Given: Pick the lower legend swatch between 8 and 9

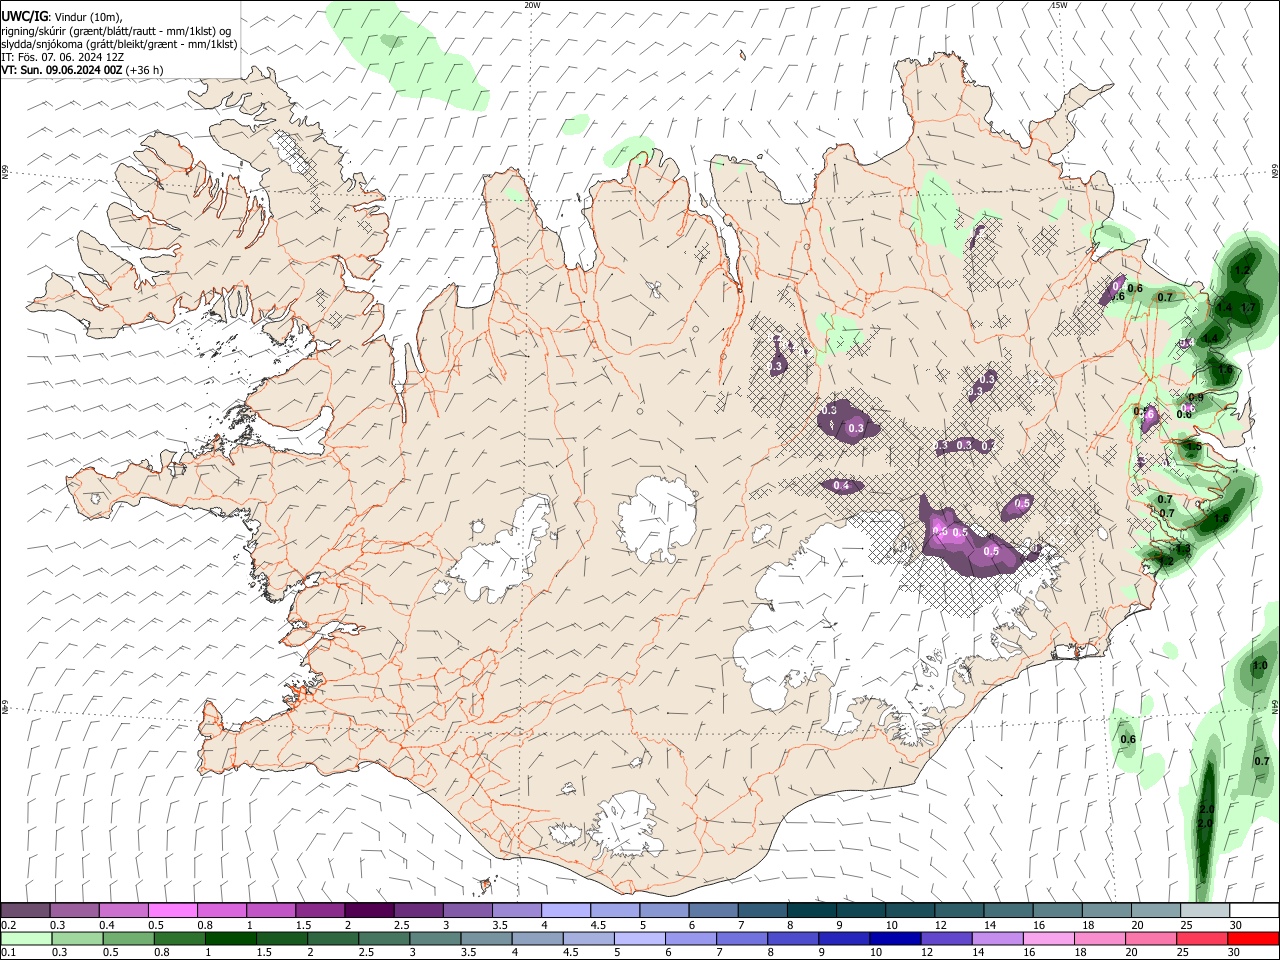Looking at the screenshot, I should click(792, 938).
